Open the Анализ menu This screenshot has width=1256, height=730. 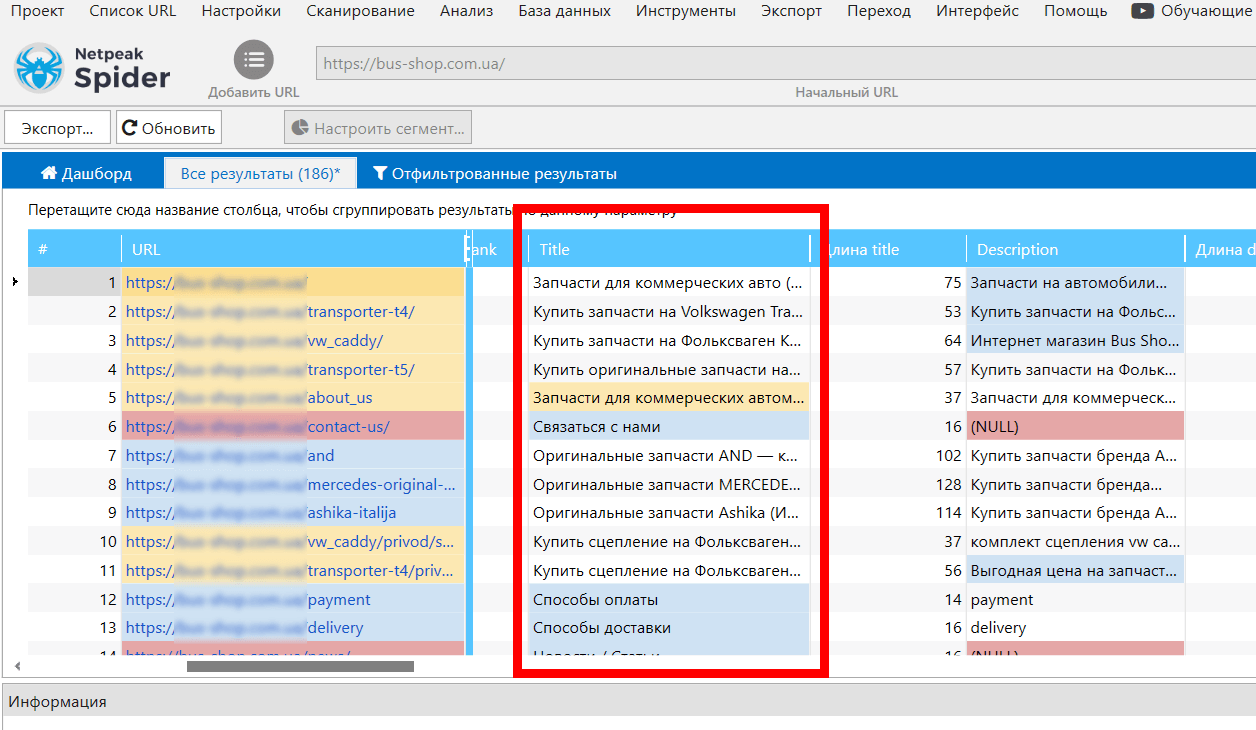click(466, 11)
